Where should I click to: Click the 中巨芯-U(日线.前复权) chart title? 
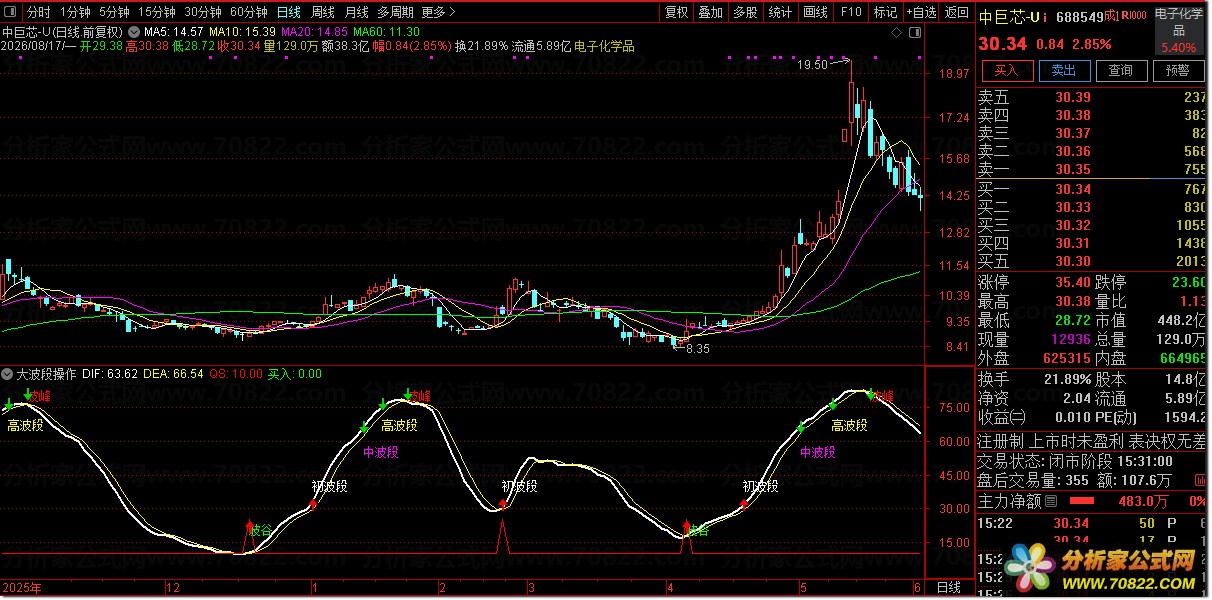point(63,32)
